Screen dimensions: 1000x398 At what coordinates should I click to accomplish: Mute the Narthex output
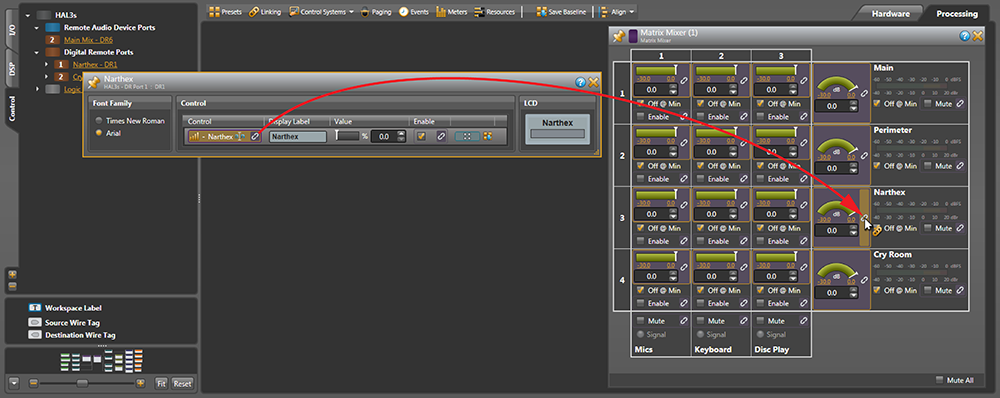pyautogui.click(x=927, y=228)
